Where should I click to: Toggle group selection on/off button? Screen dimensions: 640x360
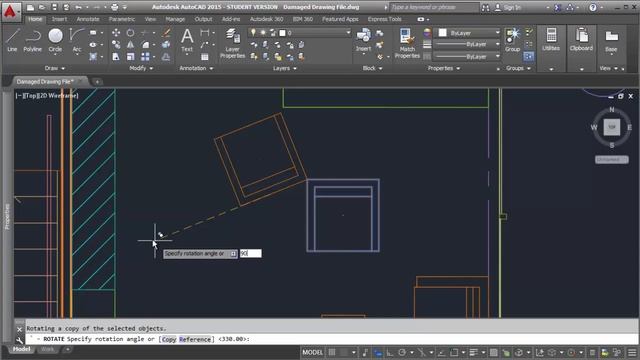pyautogui.click(x=529, y=57)
